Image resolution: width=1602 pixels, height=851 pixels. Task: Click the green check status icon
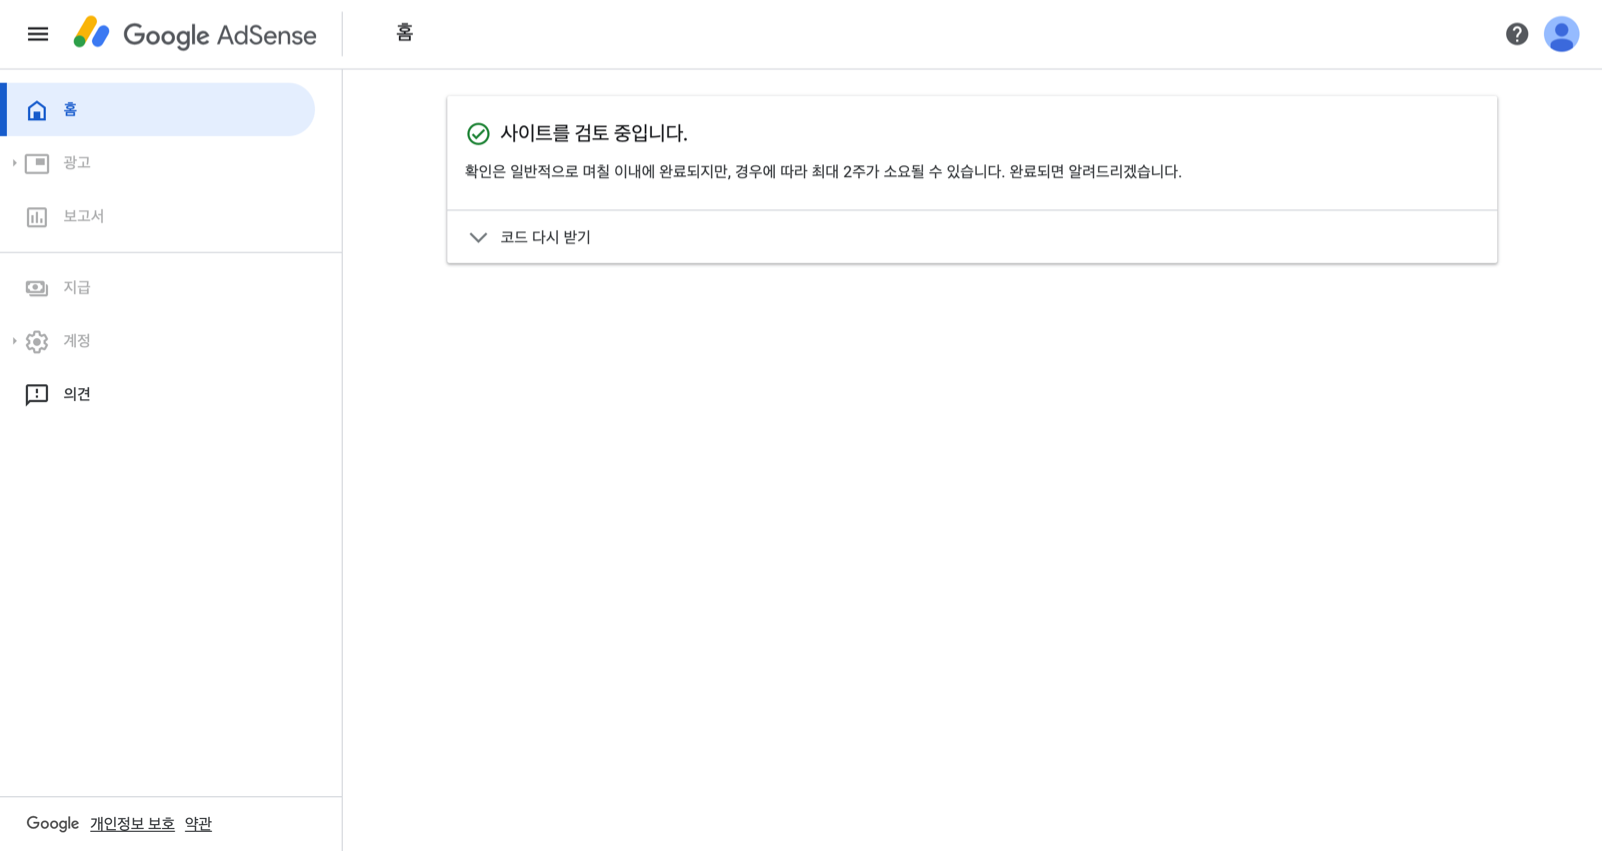[x=478, y=133]
